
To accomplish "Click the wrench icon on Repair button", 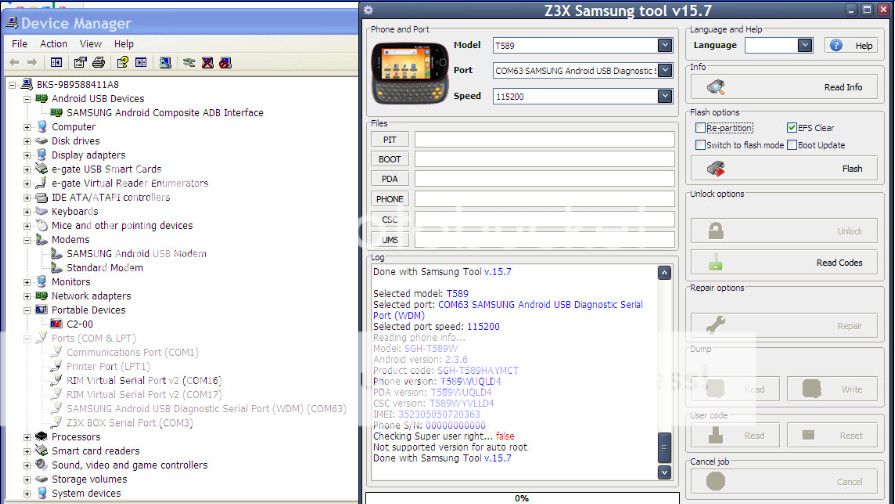I will [716, 325].
